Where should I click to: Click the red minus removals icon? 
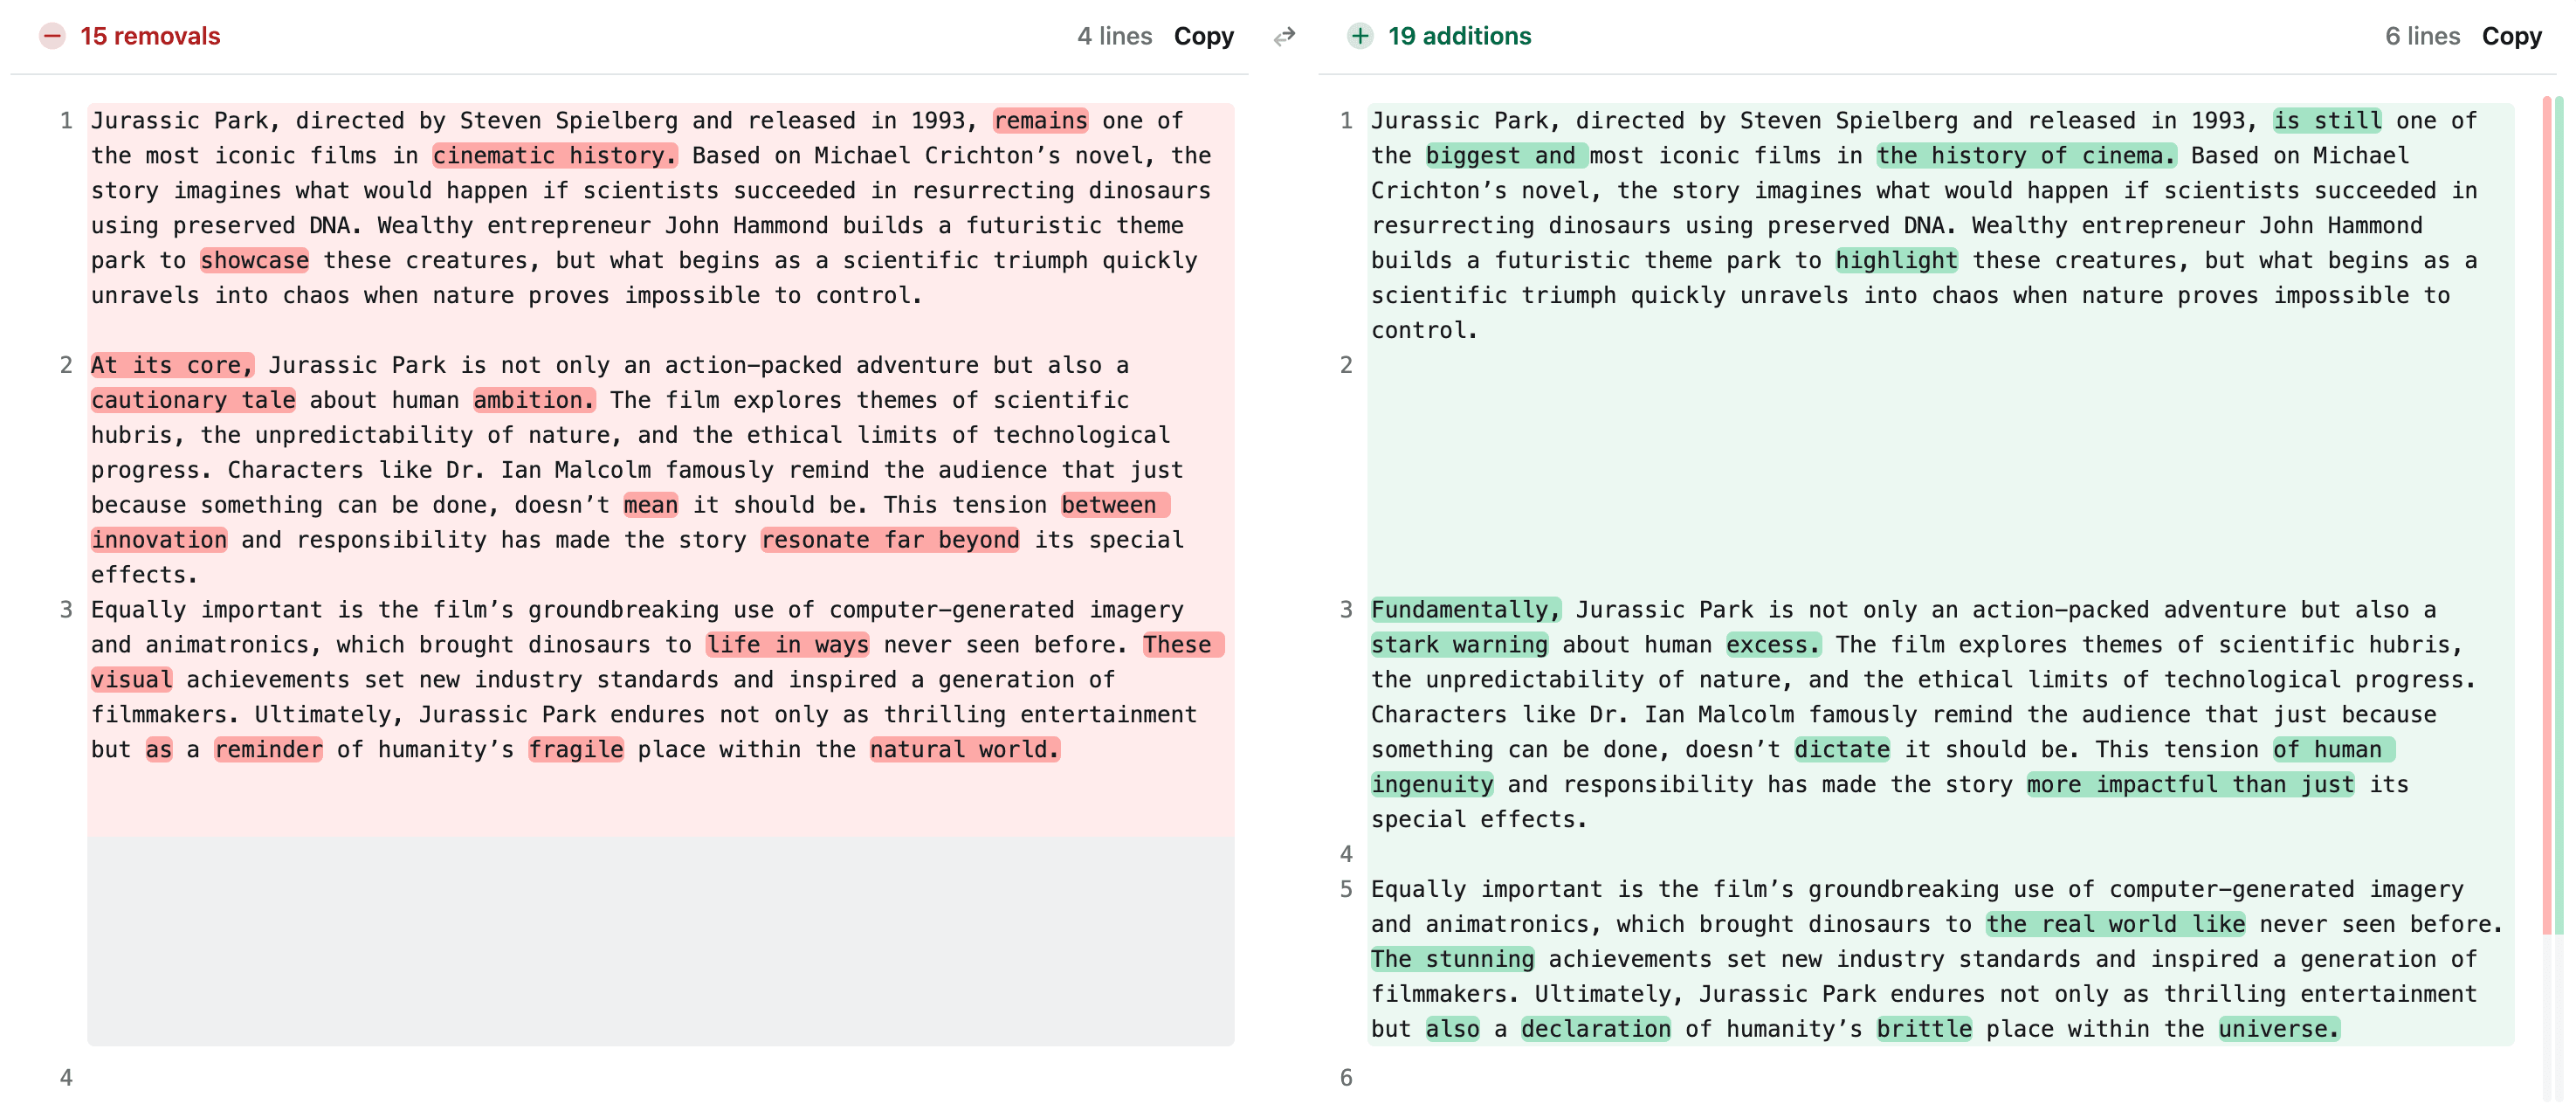52,36
